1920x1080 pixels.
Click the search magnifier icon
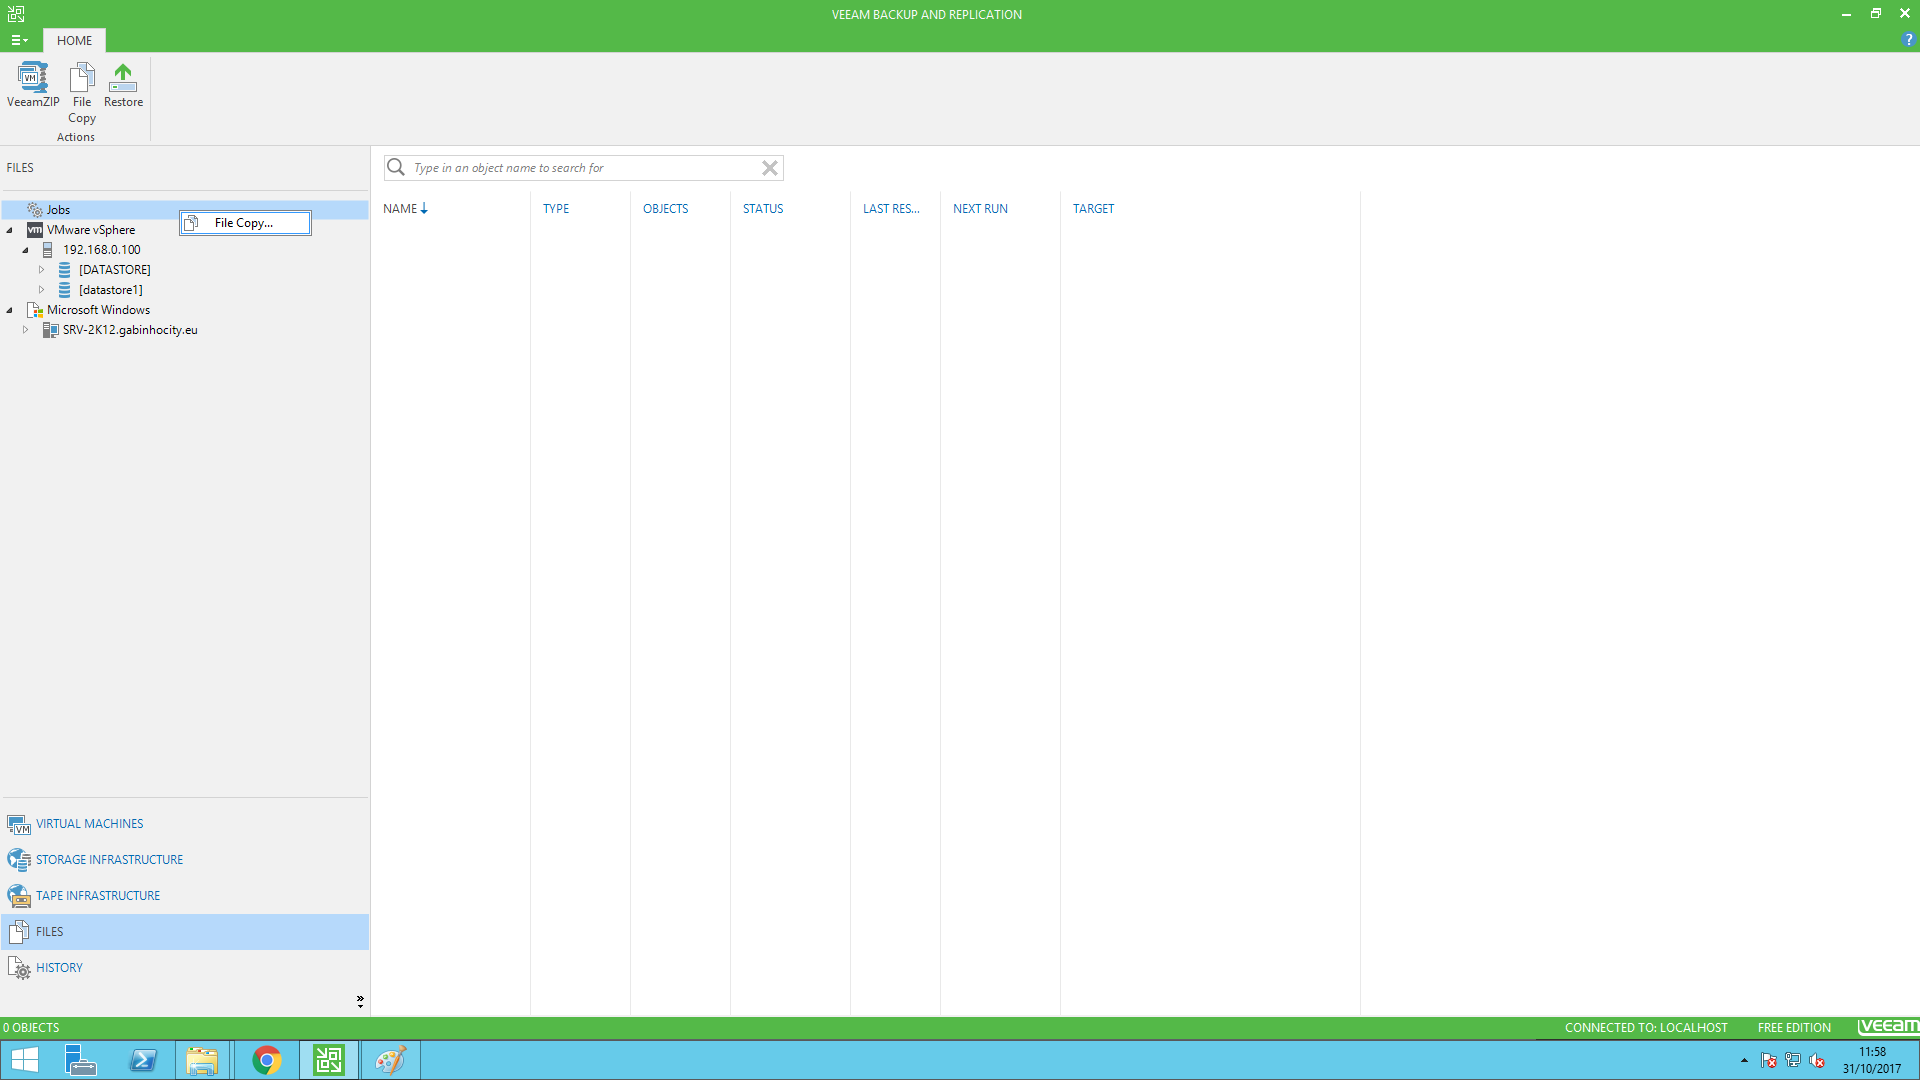point(396,167)
